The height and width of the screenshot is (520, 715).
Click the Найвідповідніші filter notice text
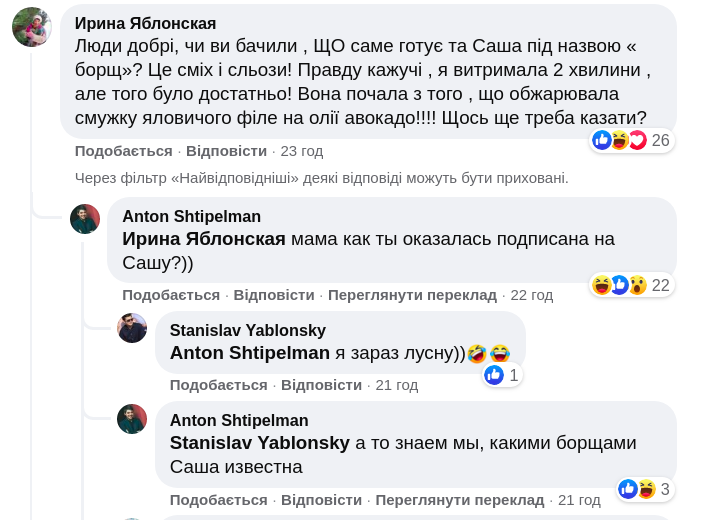point(321,178)
